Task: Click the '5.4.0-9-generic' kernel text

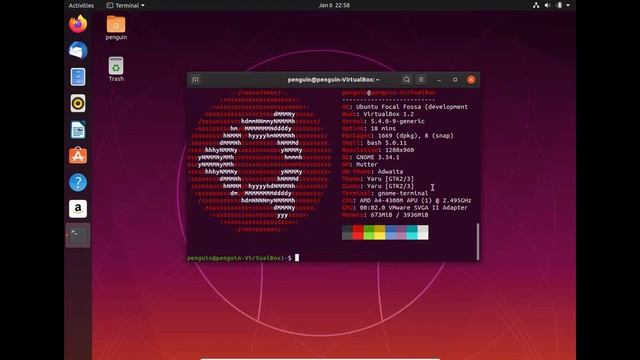Action: 397,121
